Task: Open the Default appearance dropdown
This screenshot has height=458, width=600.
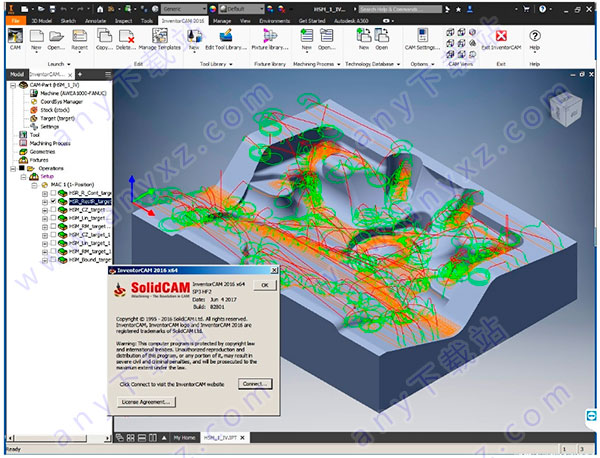Action: click(241, 9)
